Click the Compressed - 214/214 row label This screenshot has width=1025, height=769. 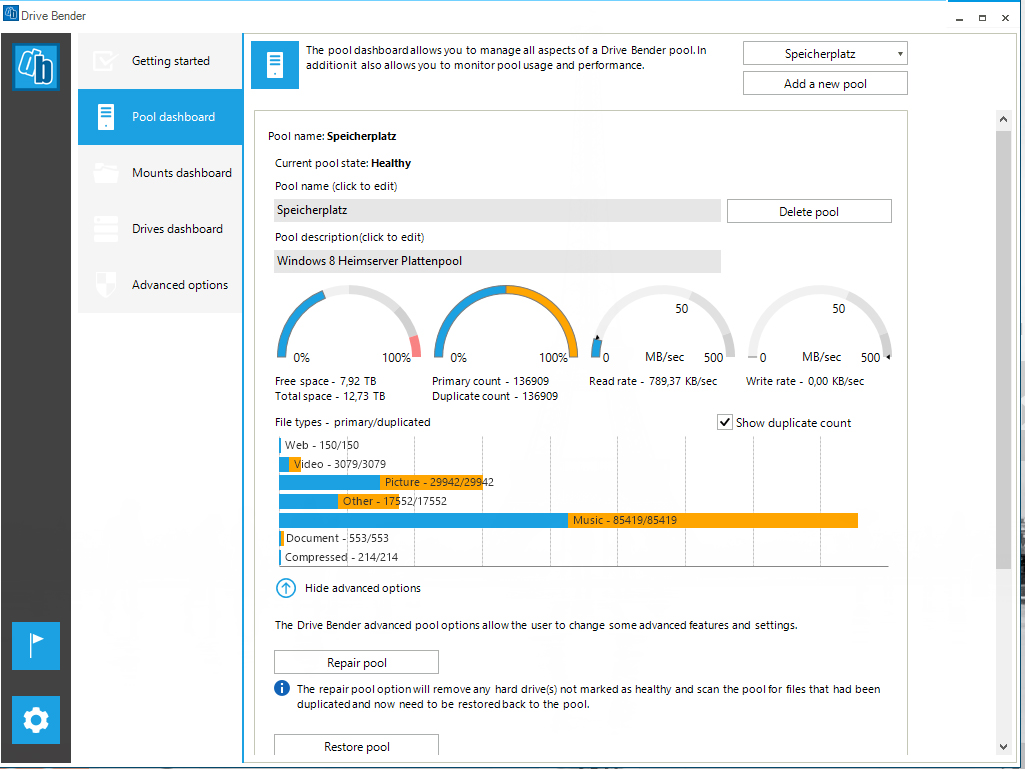(x=341, y=557)
